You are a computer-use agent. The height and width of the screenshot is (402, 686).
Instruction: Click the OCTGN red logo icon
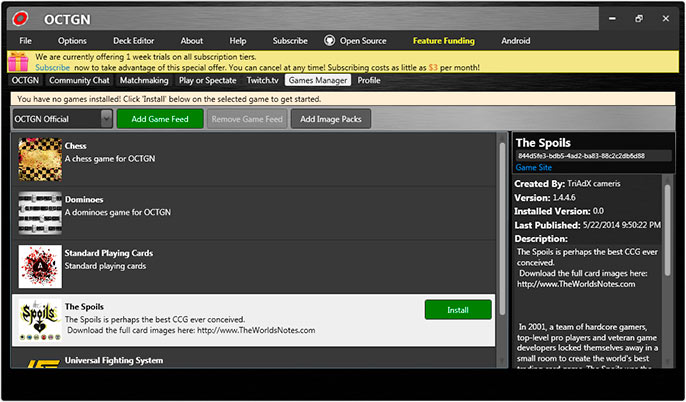point(20,18)
